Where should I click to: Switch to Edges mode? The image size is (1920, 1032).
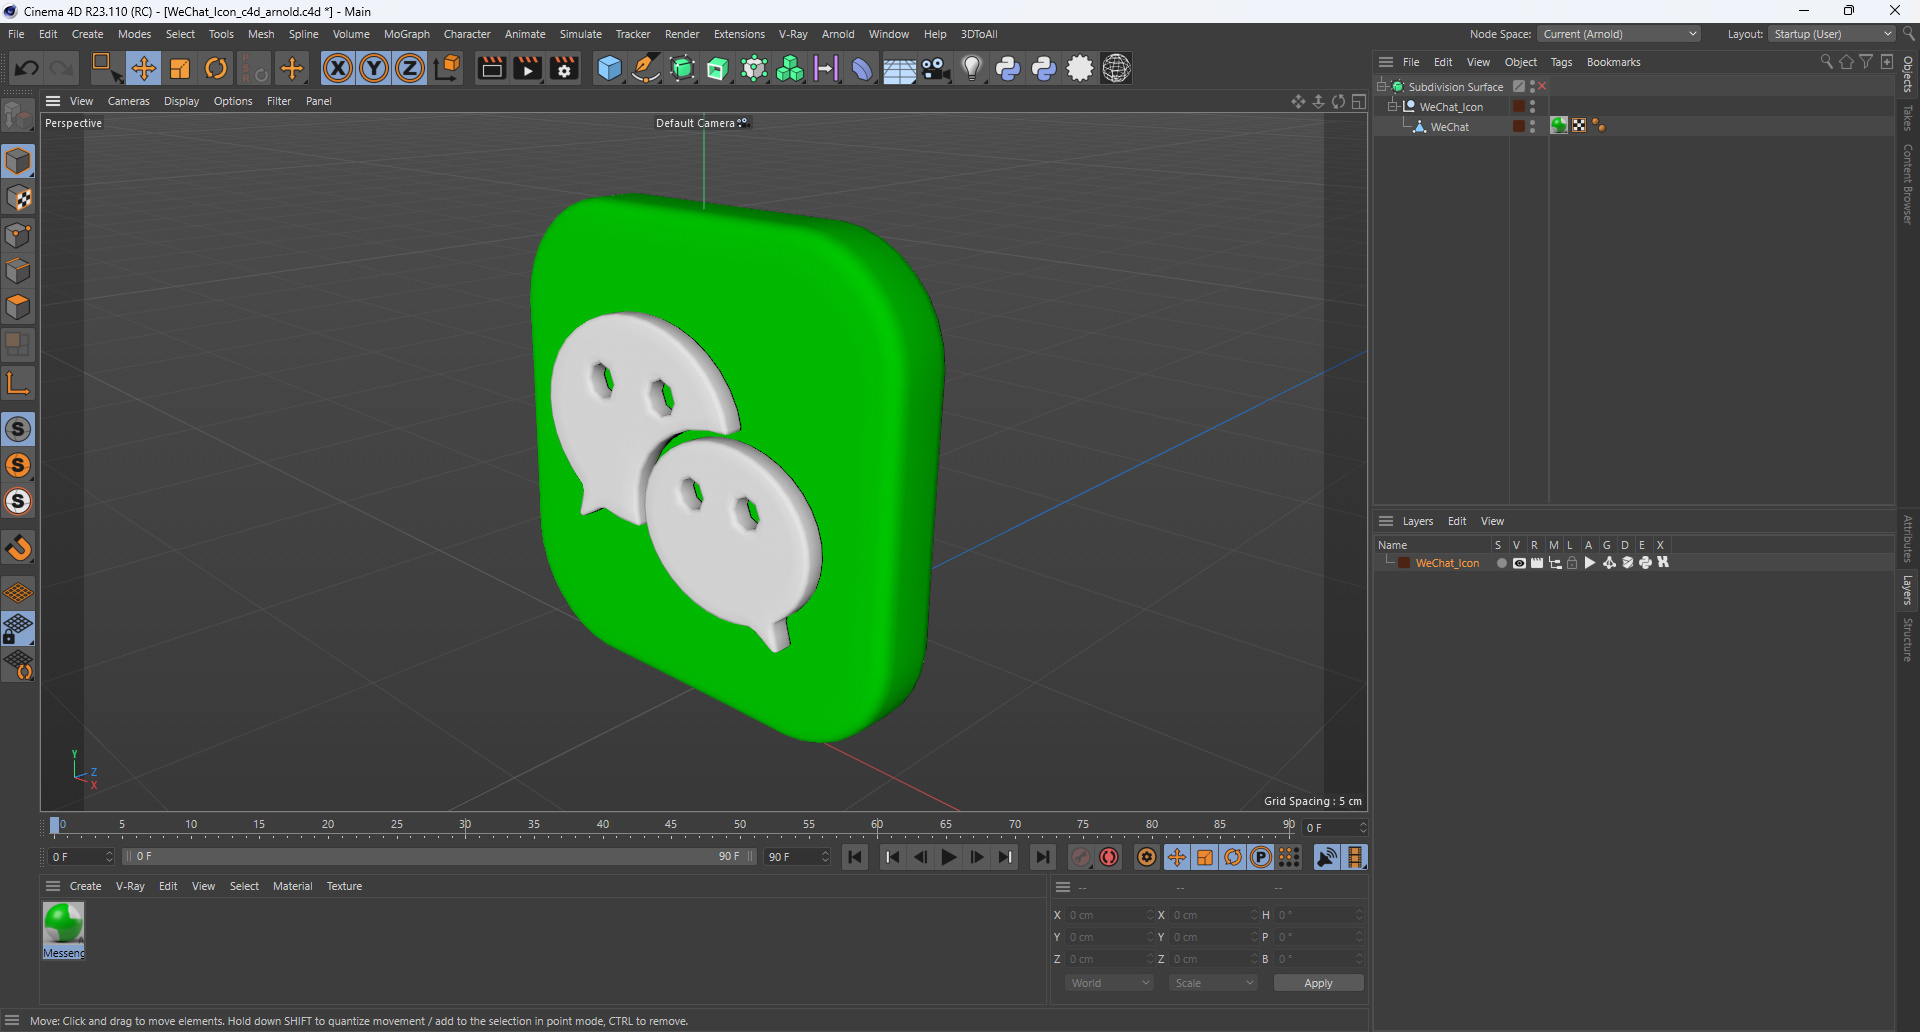point(18,271)
